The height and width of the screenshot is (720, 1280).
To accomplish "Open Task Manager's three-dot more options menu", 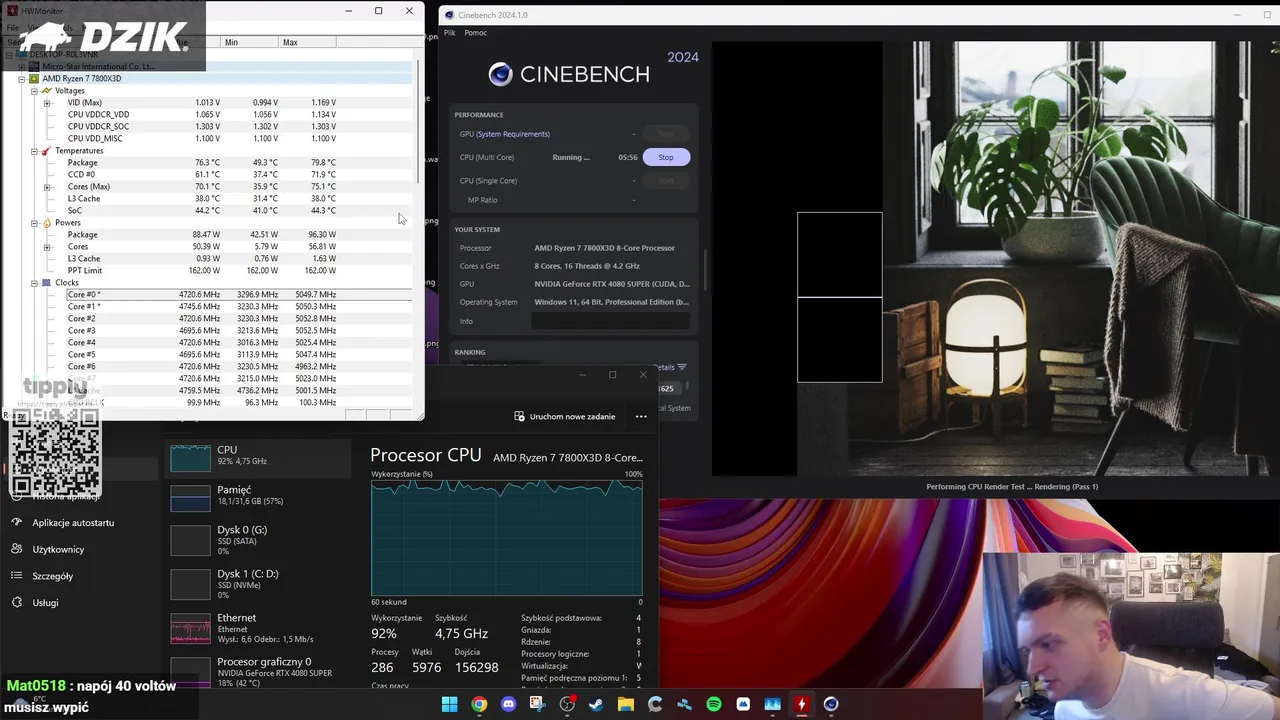I will tap(641, 416).
